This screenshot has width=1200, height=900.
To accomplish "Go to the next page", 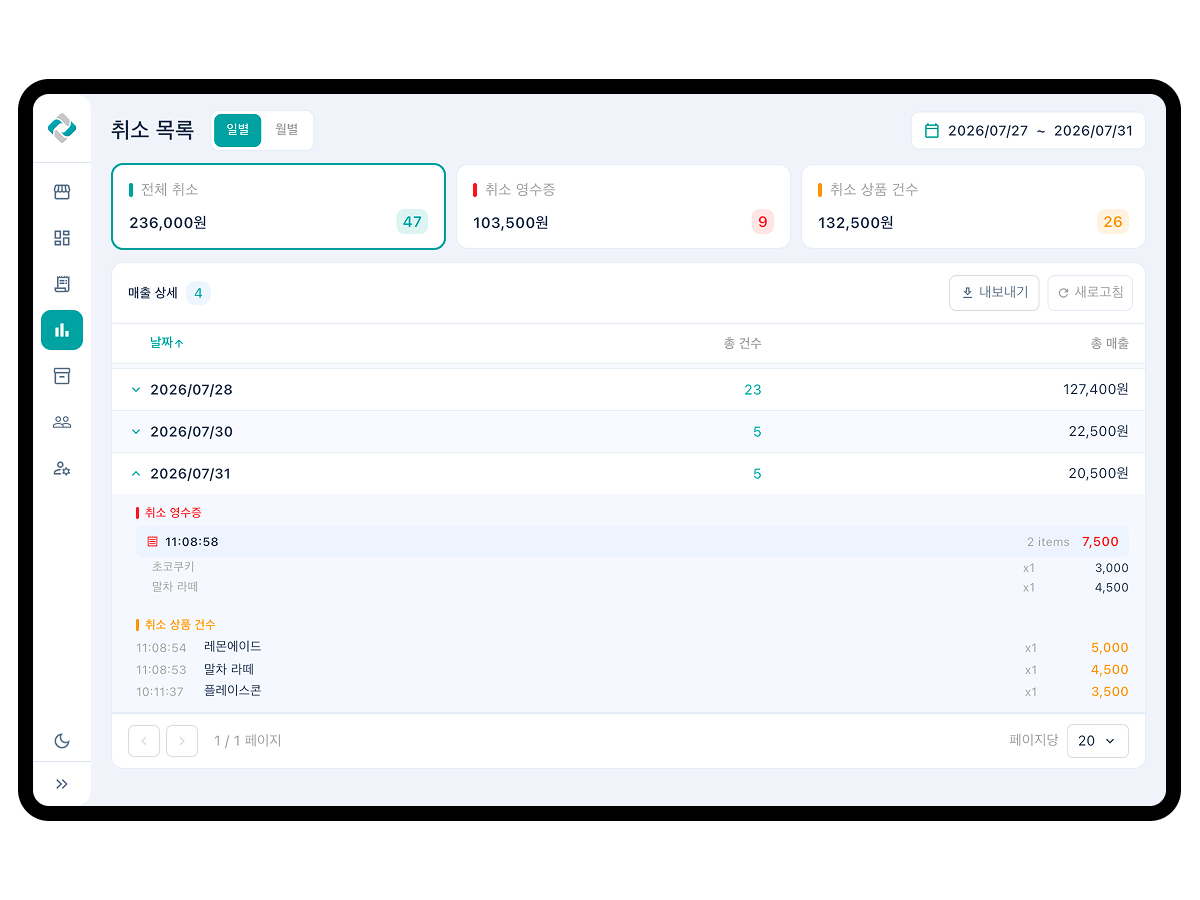I will (182, 741).
